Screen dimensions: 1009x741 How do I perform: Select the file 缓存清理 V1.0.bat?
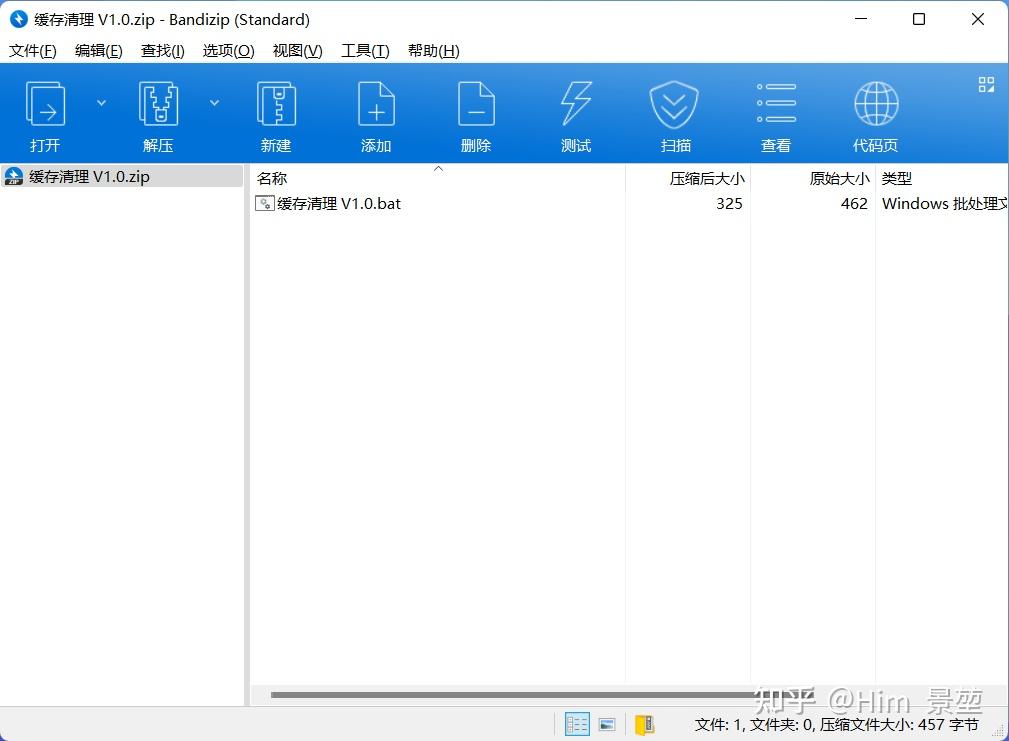pos(338,204)
